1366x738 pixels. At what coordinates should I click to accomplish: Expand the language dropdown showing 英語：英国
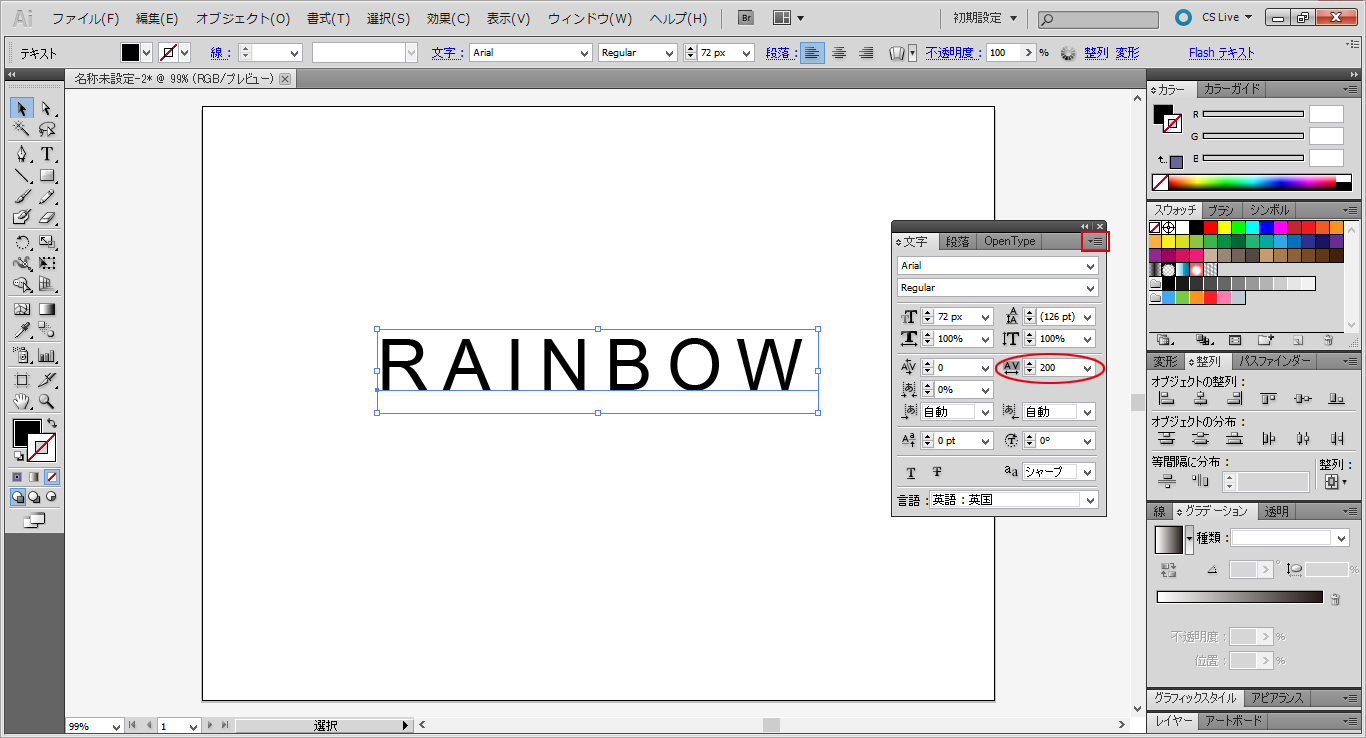(1090, 500)
